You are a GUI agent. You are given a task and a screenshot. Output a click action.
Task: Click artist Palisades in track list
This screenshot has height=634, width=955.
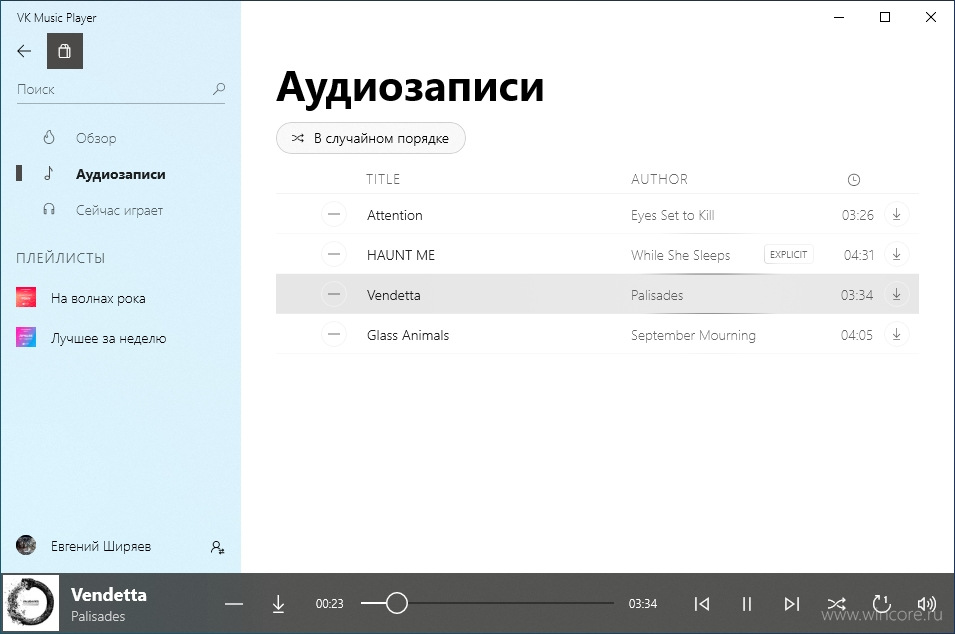pyautogui.click(x=657, y=295)
